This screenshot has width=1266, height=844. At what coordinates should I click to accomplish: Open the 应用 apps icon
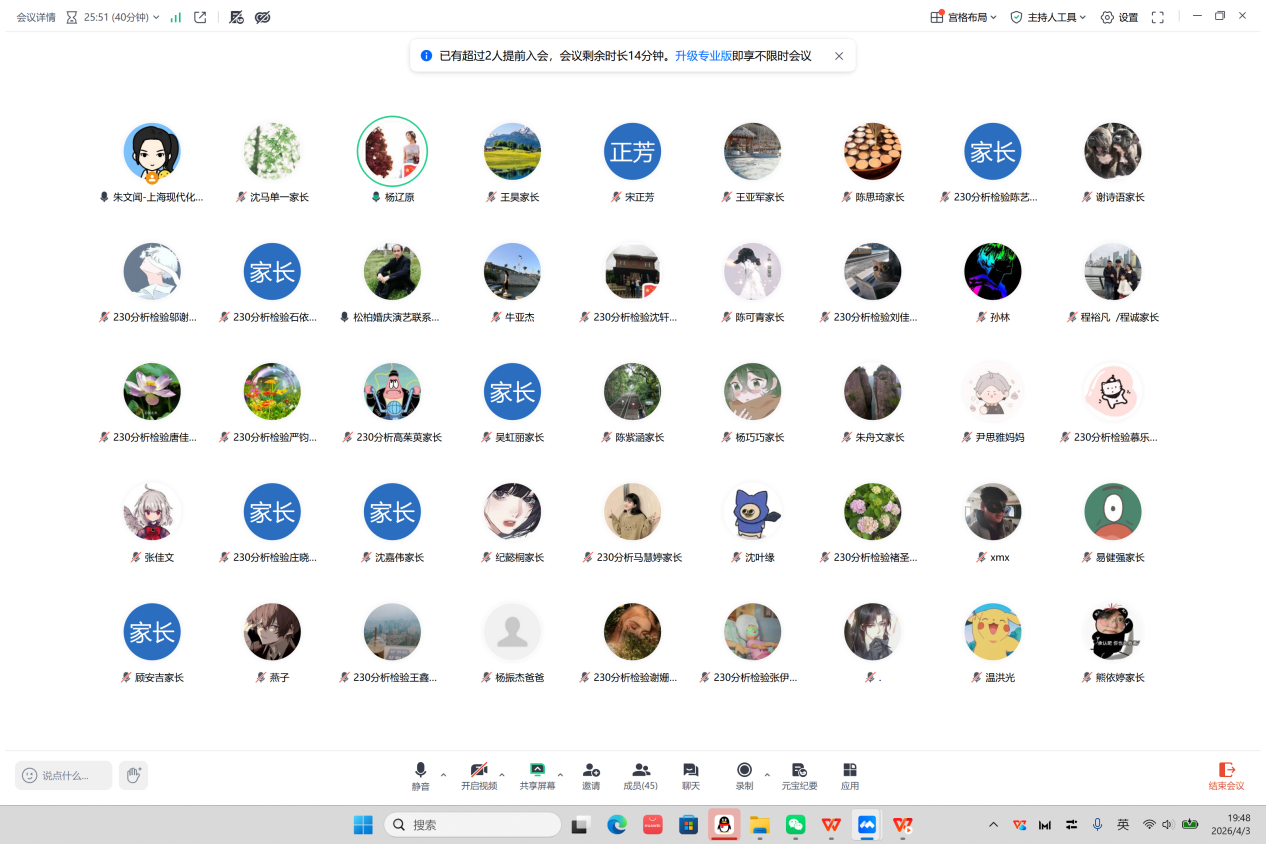click(x=849, y=775)
